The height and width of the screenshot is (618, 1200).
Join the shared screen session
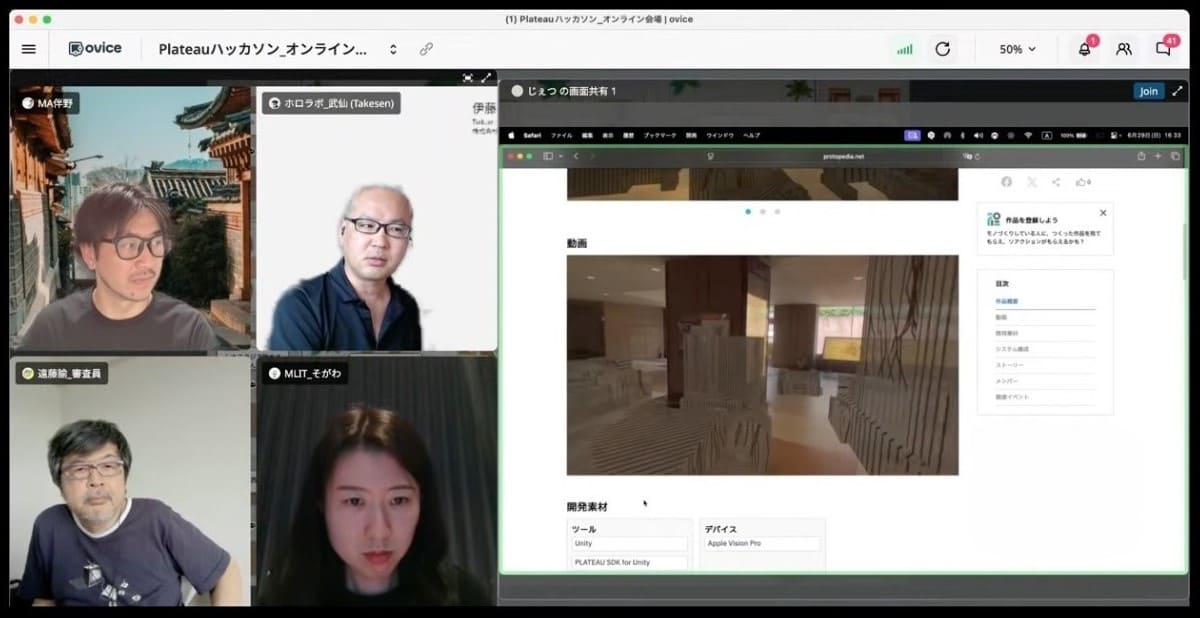click(1148, 91)
